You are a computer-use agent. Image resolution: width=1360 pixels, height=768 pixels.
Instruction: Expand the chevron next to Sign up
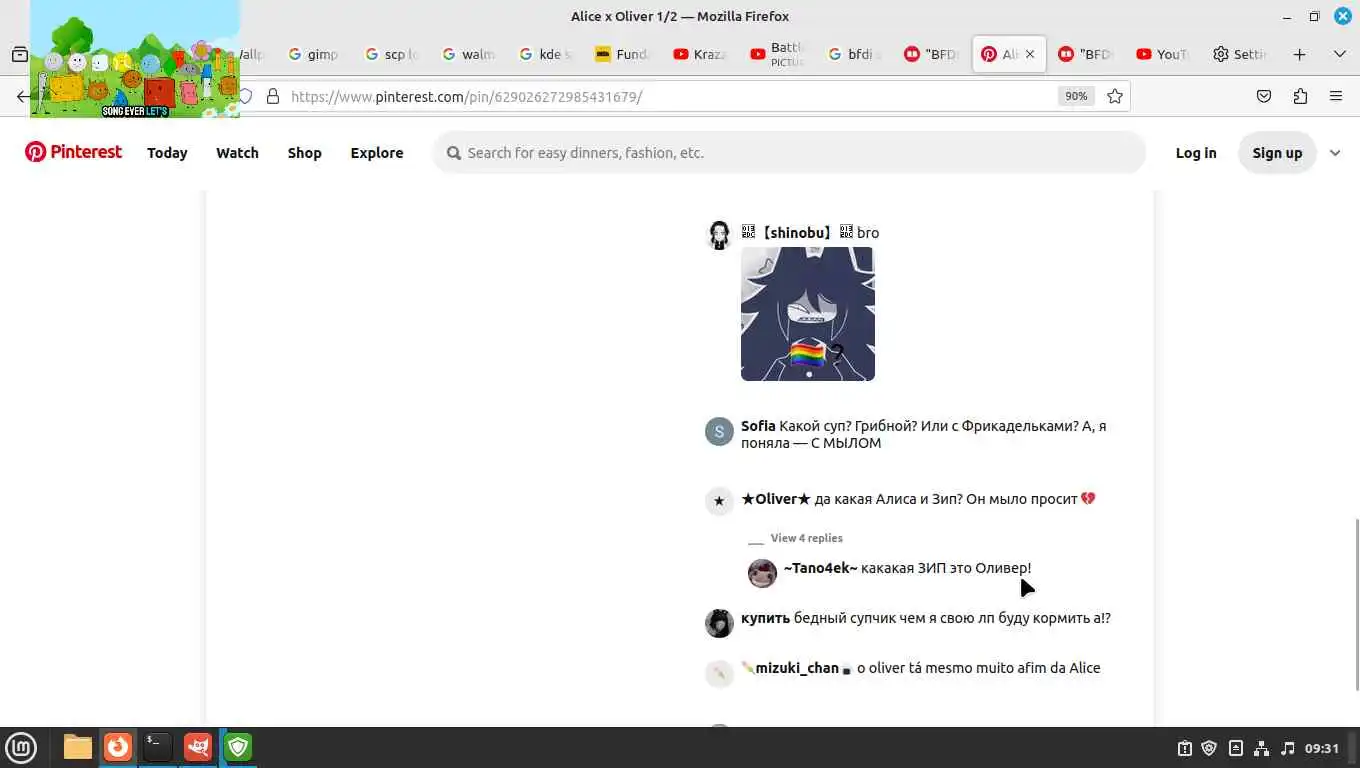[1335, 153]
